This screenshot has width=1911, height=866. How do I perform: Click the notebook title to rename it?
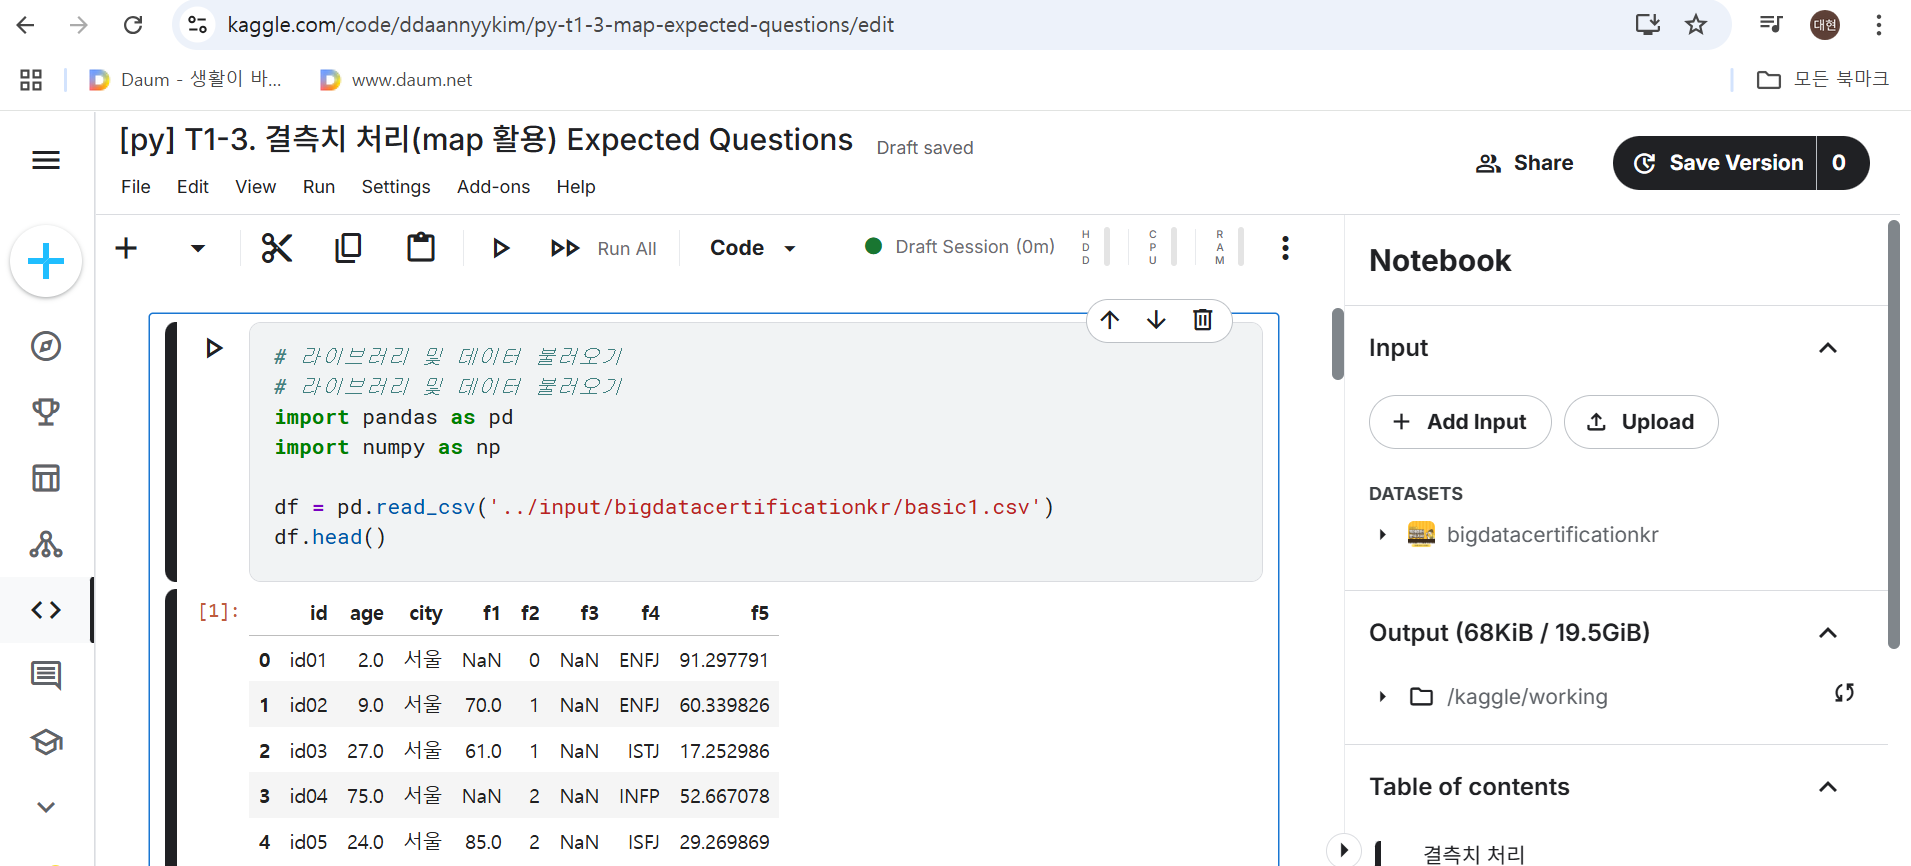[486, 140]
